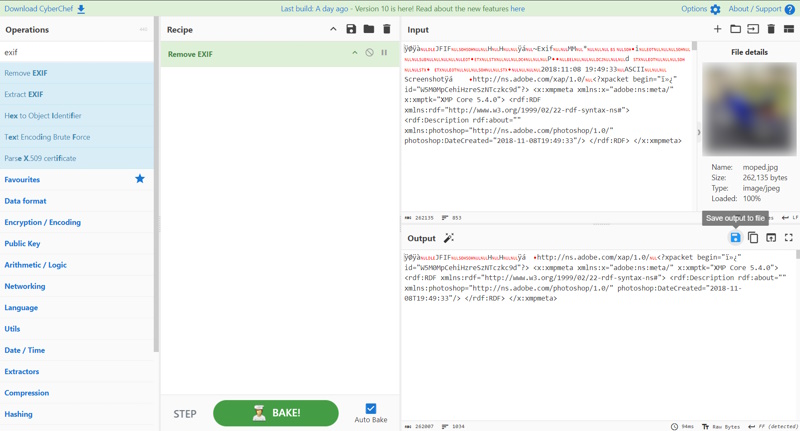Set breakpoint on Remove EXIF step
The image size is (800, 431).
(384, 53)
